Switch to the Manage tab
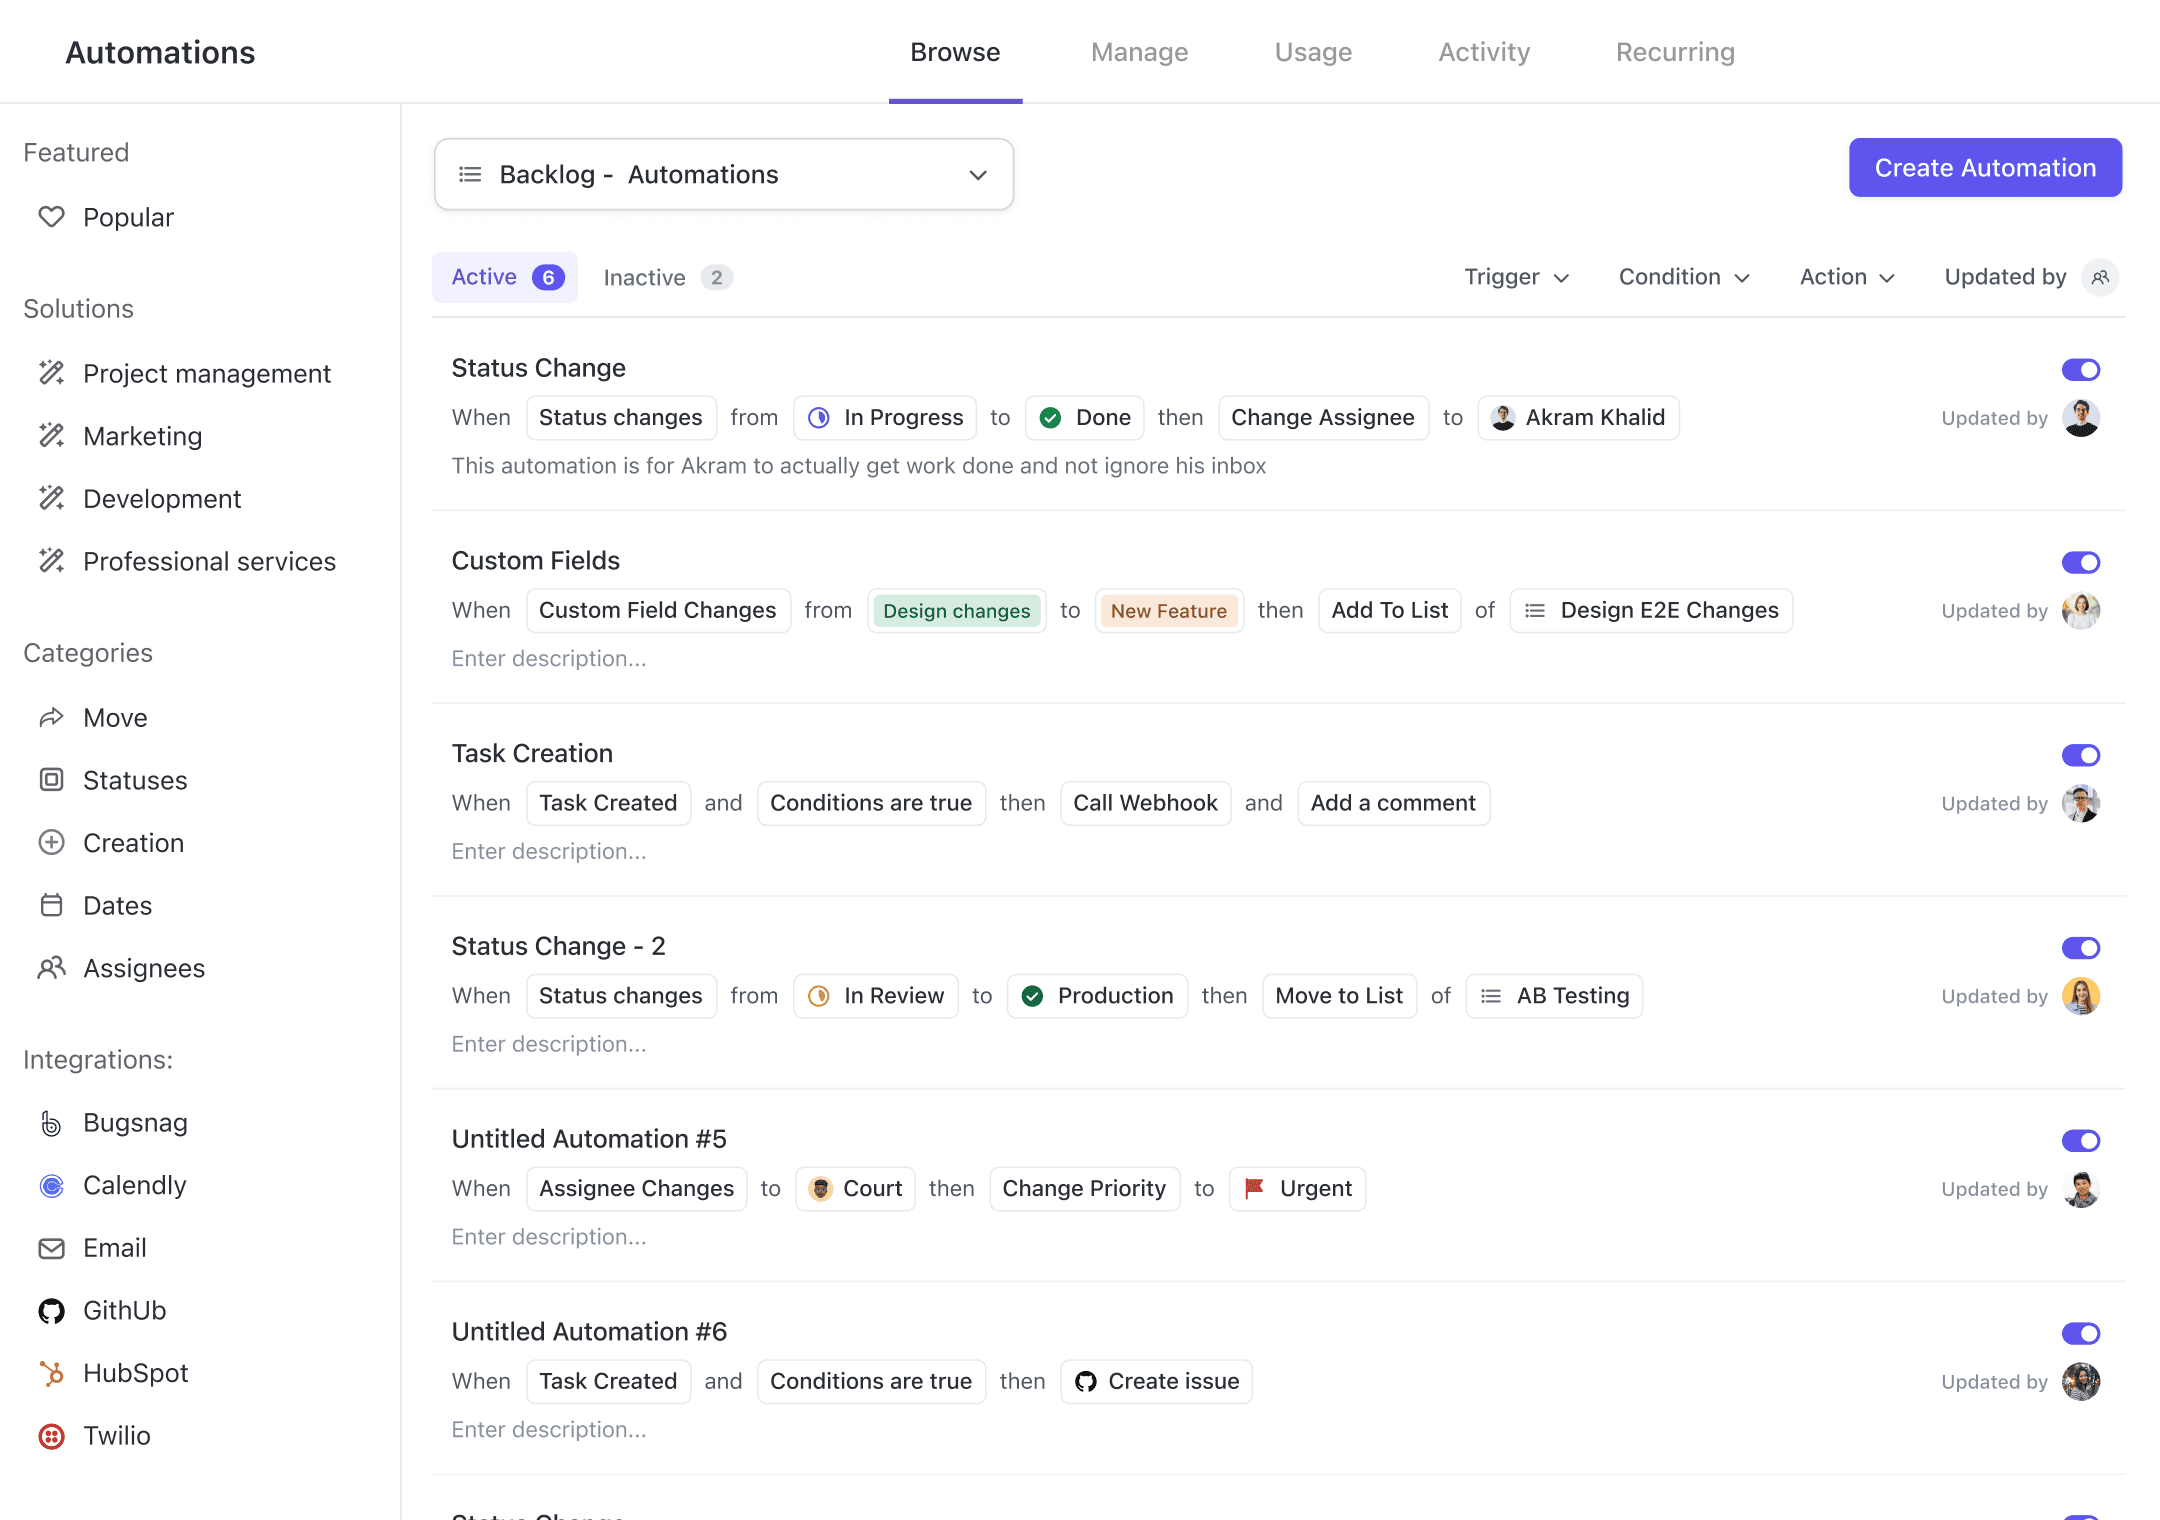Viewport: 2160px width, 1520px height. pyautogui.click(x=1139, y=52)
